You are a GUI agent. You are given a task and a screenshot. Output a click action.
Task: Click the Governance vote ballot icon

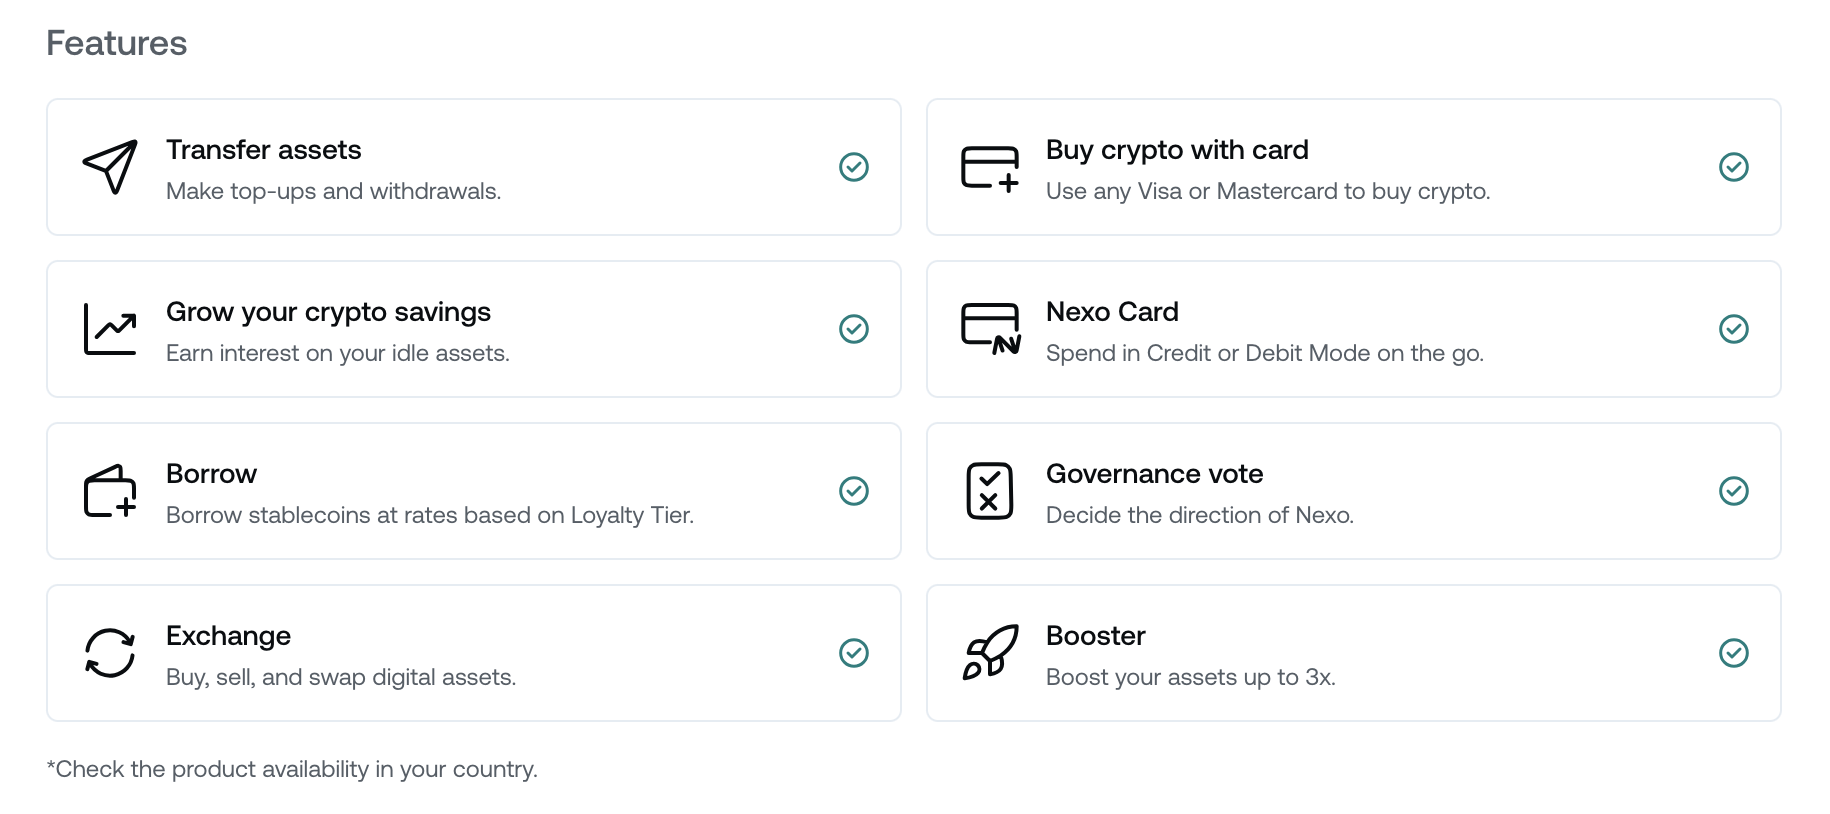click(x=990, y=491)
